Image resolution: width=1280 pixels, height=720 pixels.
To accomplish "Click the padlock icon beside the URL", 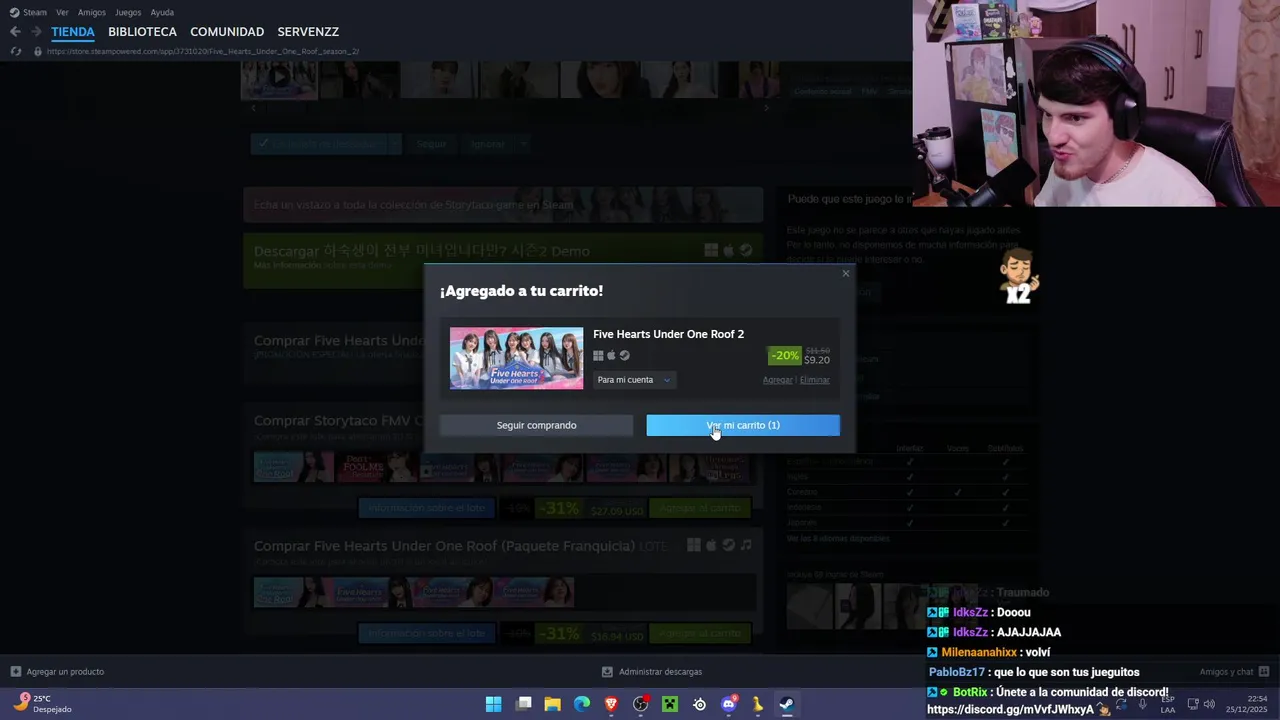I will [38, 51].
